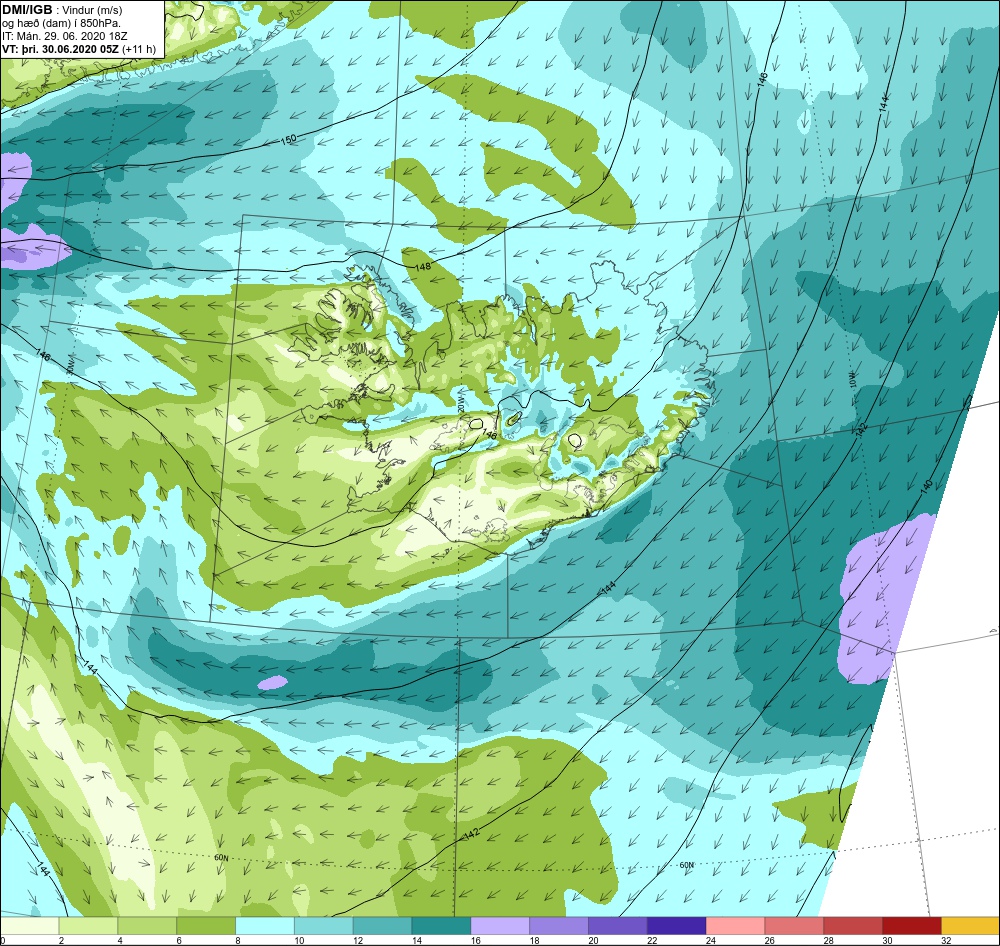Viewport: 1000px width, 946px height.
Task: Select the 26–28 m/s salmon red legend swatch
Action: pos(794,926)
